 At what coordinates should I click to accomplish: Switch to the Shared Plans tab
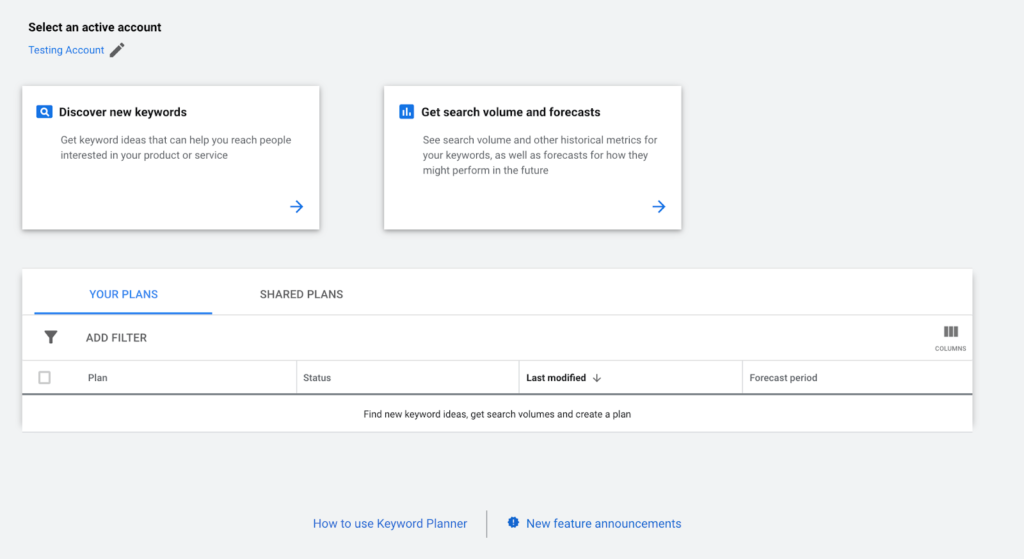point(301,295)
